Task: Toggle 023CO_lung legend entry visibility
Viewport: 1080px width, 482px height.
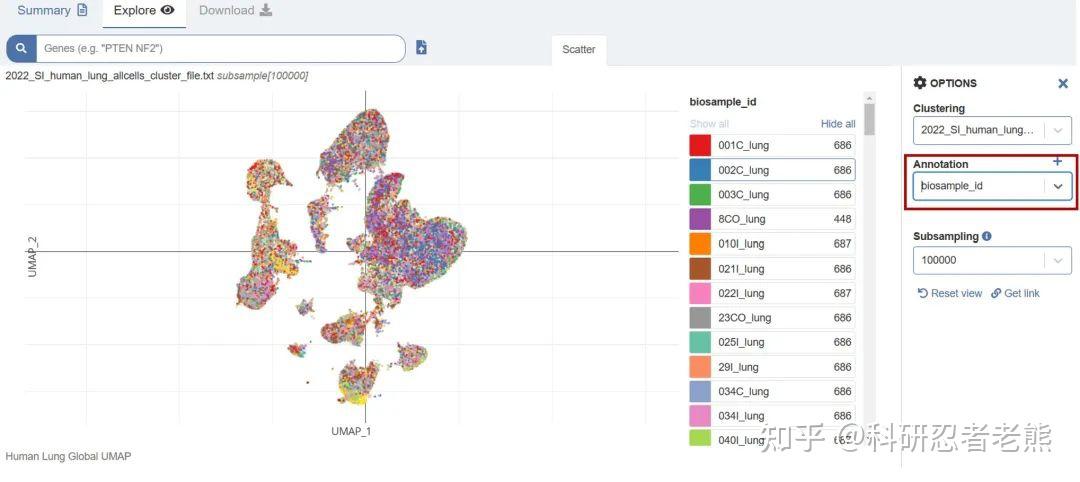Action: (x=771, y=318)
